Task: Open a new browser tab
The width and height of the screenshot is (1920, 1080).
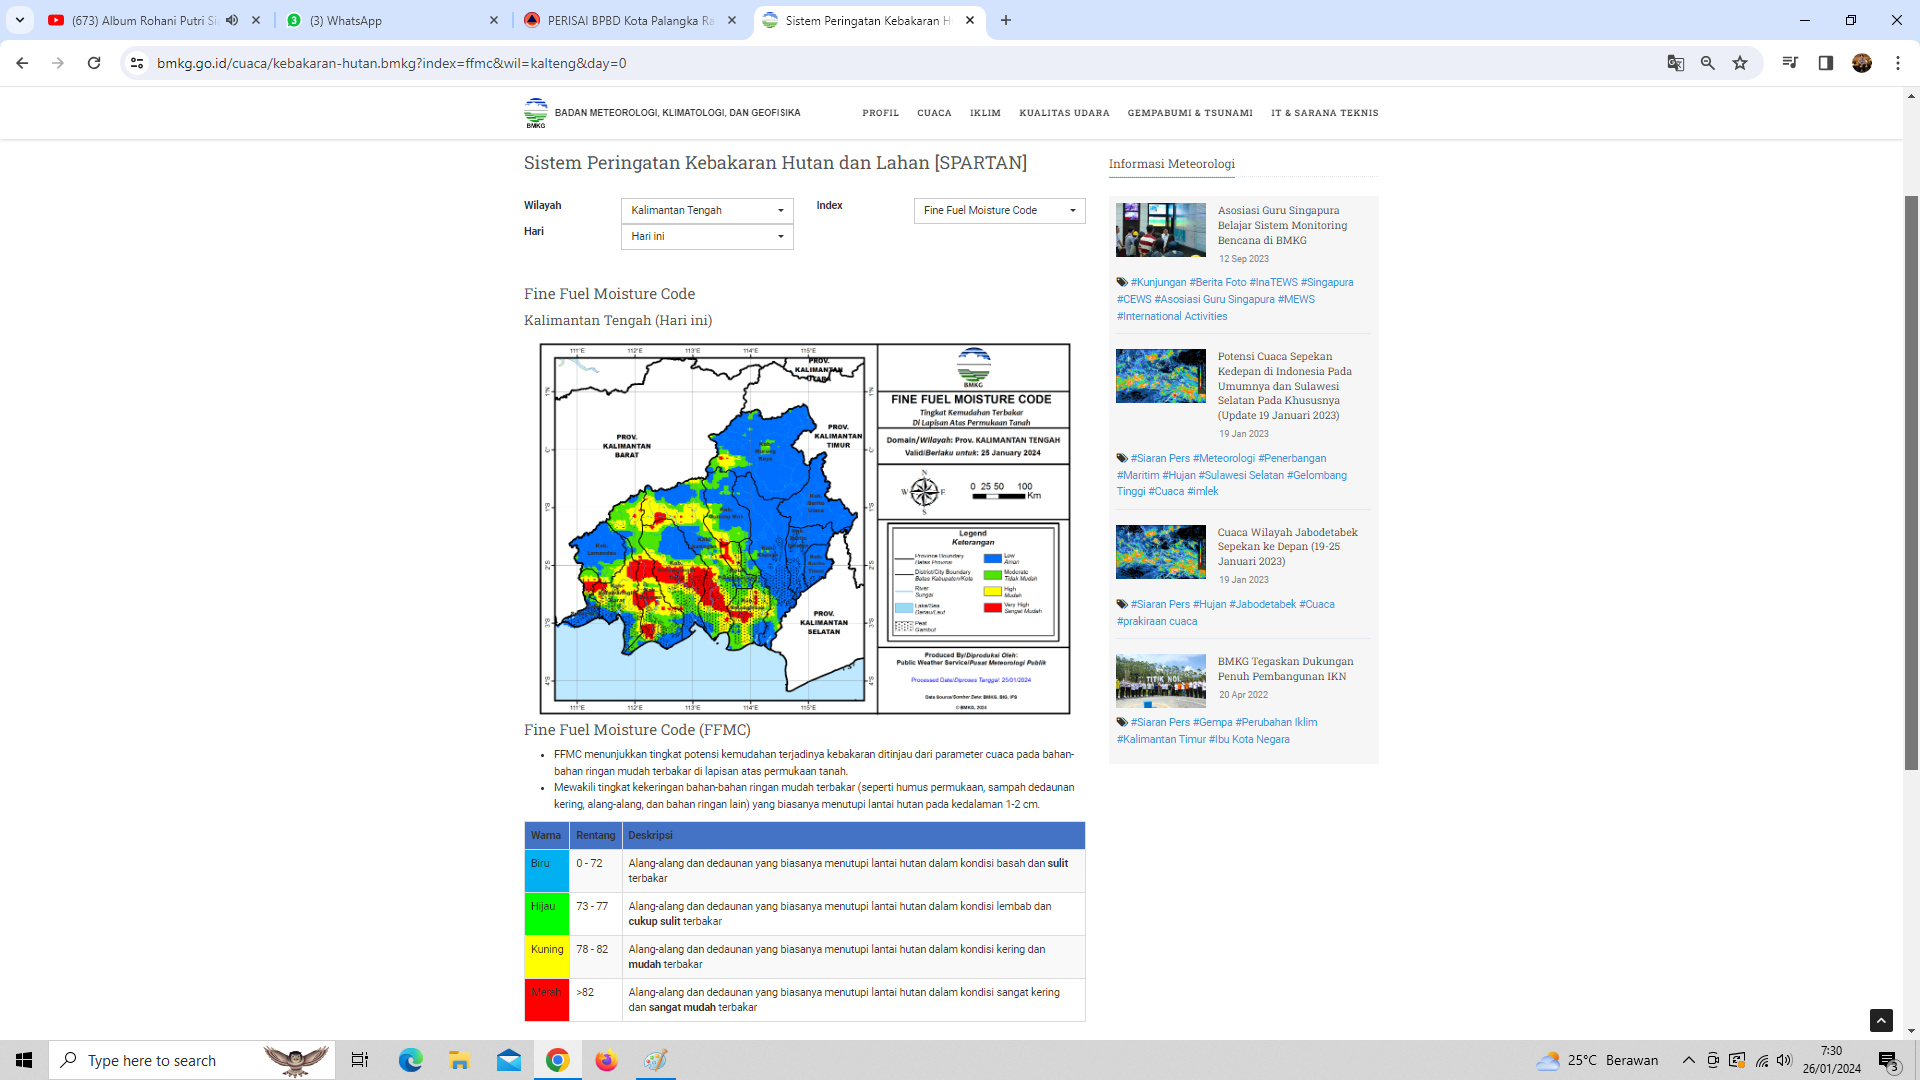Action: pyautogui.click(x=1006, y=20)
